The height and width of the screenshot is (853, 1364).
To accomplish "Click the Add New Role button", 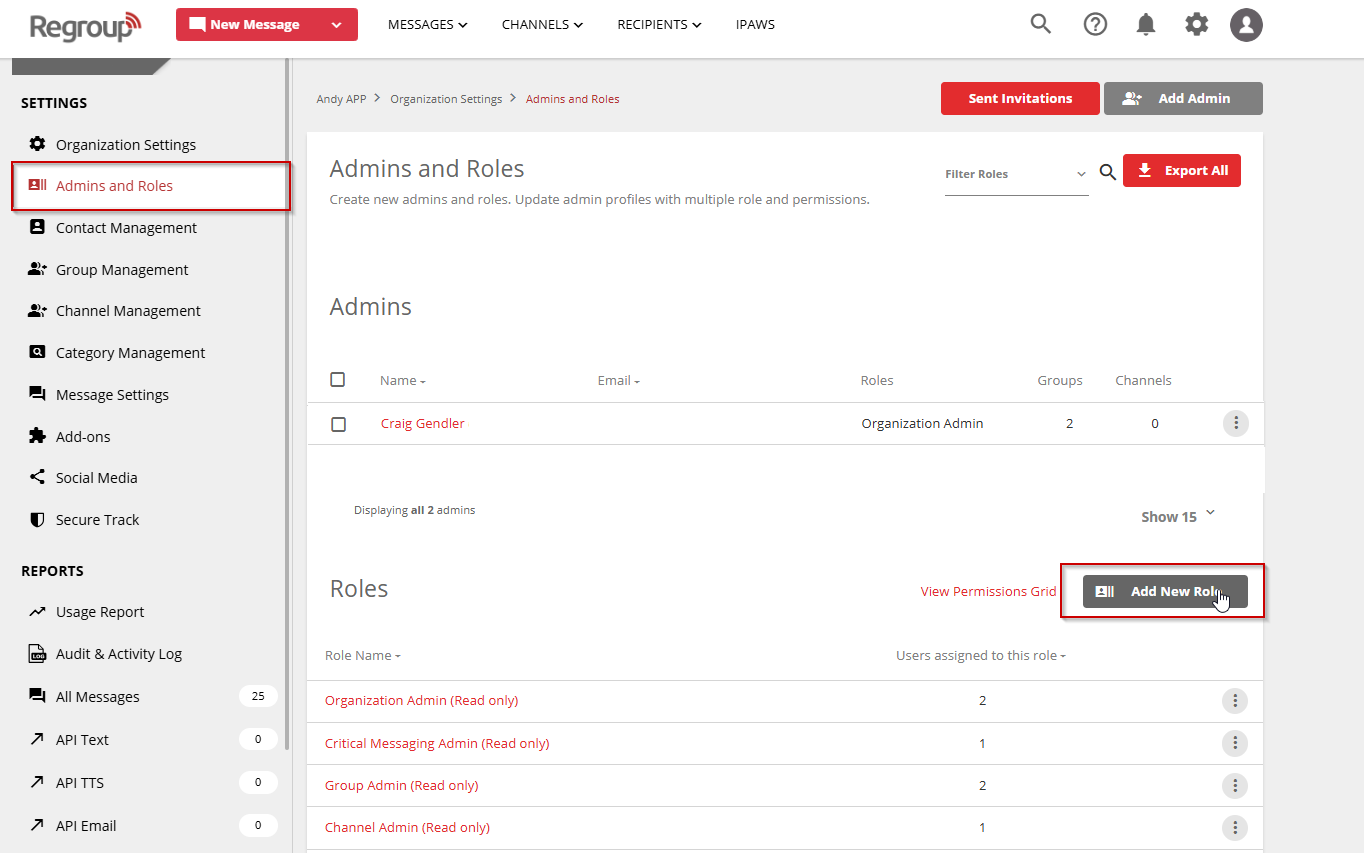I will [1165, 591].
